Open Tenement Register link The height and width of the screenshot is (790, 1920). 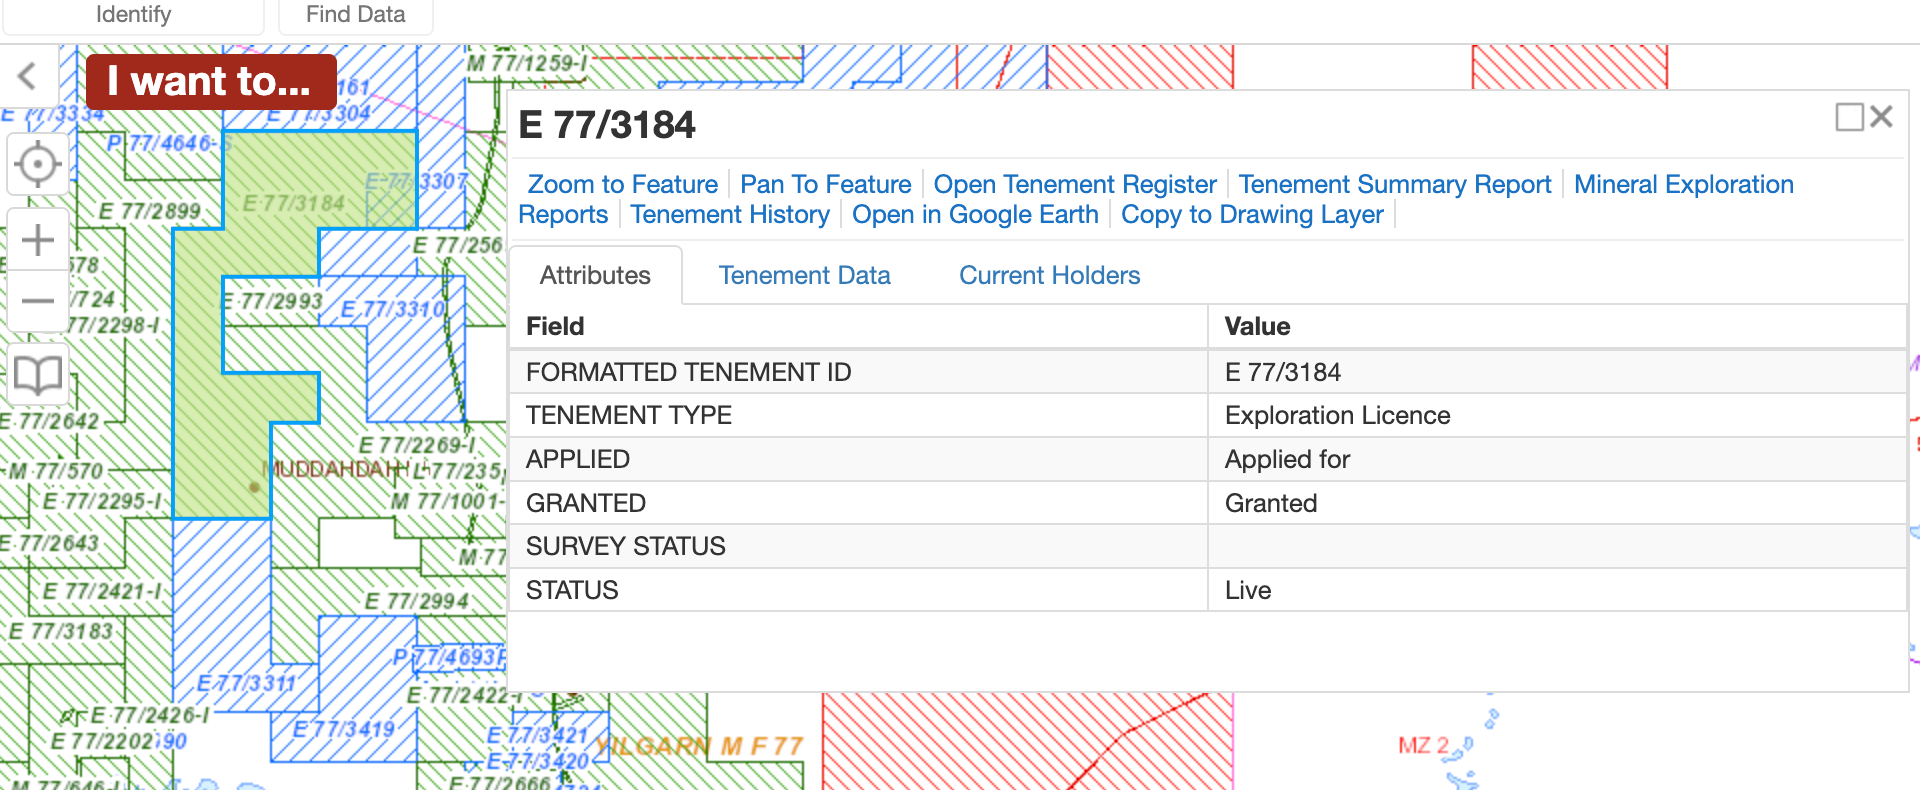point(1075,184)
